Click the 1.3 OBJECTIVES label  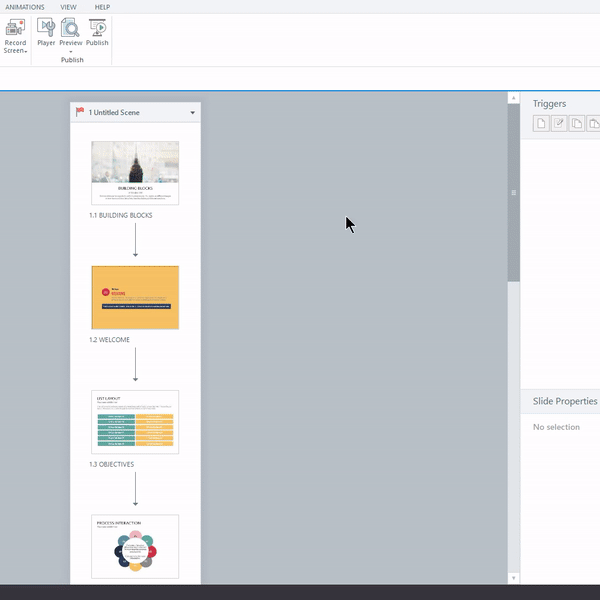pos(112,464)
